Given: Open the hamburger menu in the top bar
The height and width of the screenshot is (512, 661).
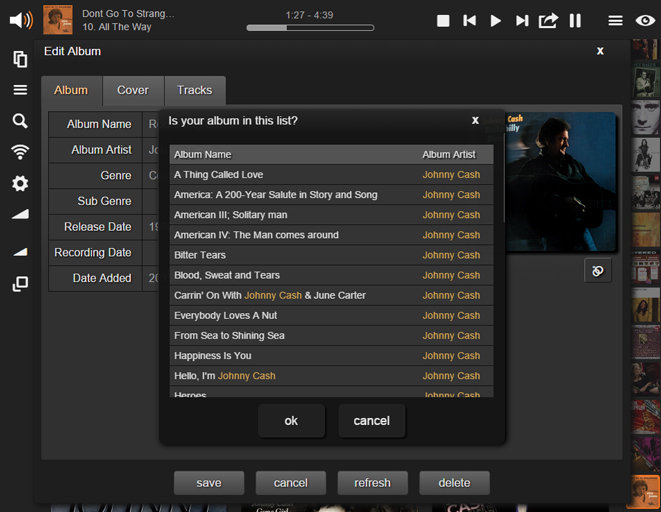Looking at the screenshot, I should [x=615, y=21].
